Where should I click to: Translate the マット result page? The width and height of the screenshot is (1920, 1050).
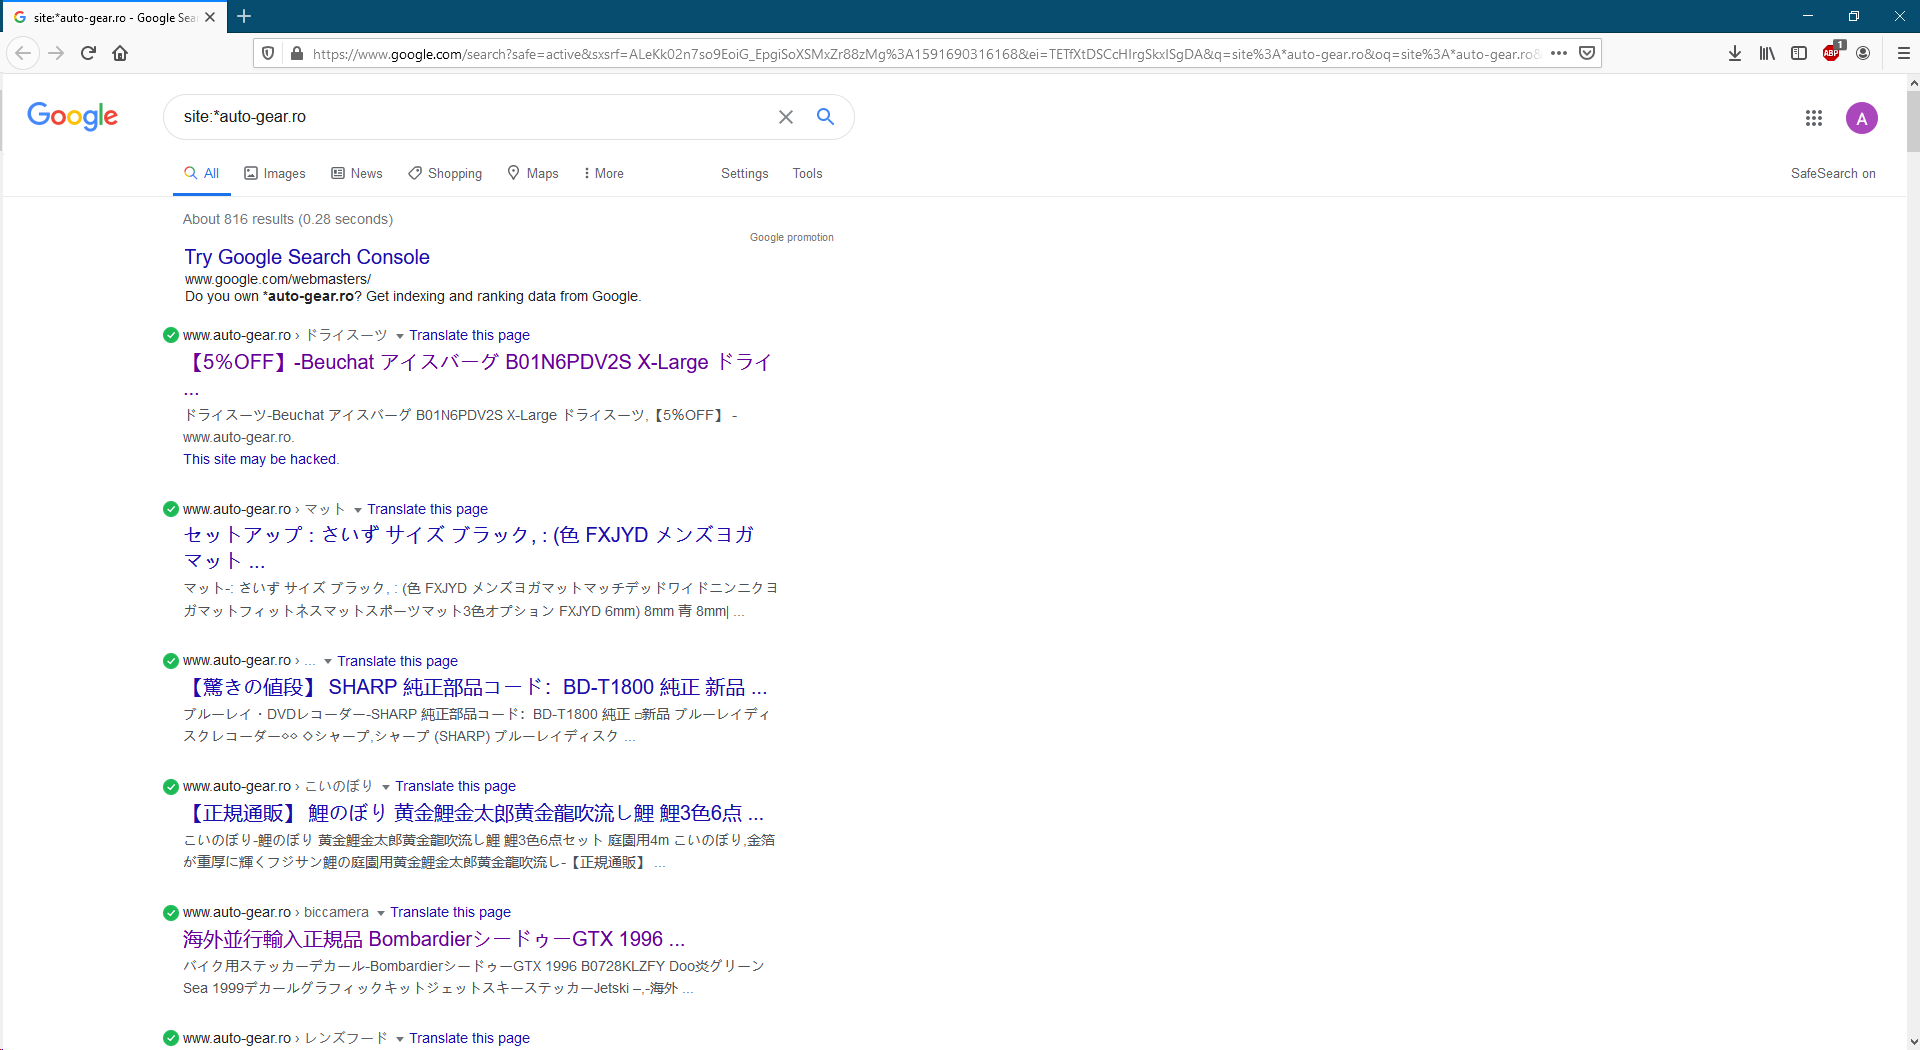tap(427, 509)
